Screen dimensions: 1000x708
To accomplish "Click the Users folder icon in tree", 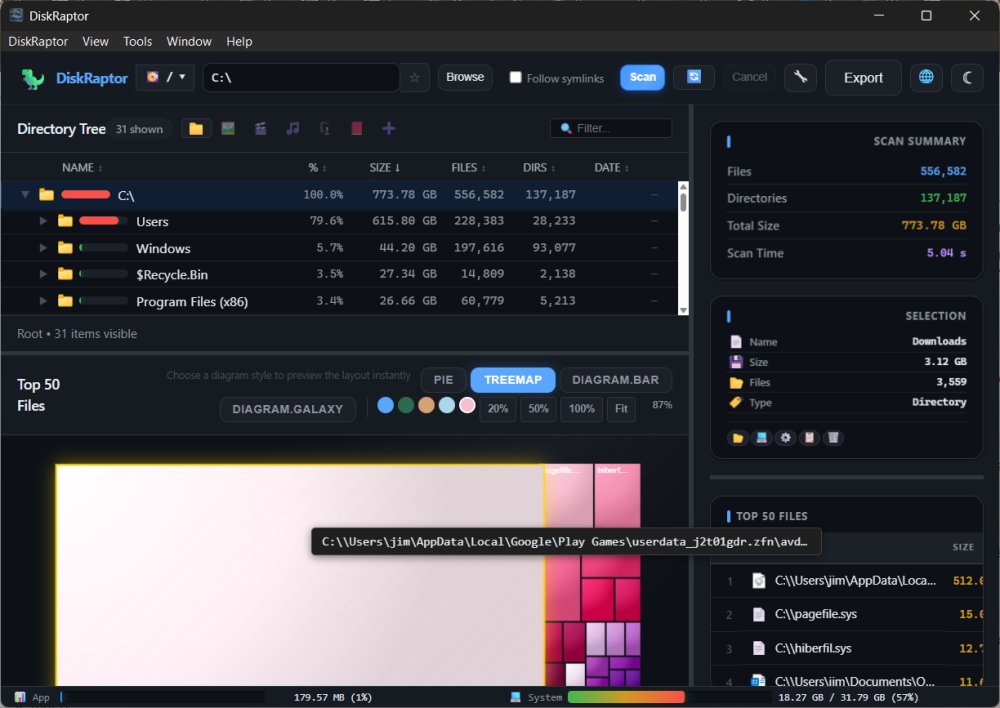I will 65,221.
